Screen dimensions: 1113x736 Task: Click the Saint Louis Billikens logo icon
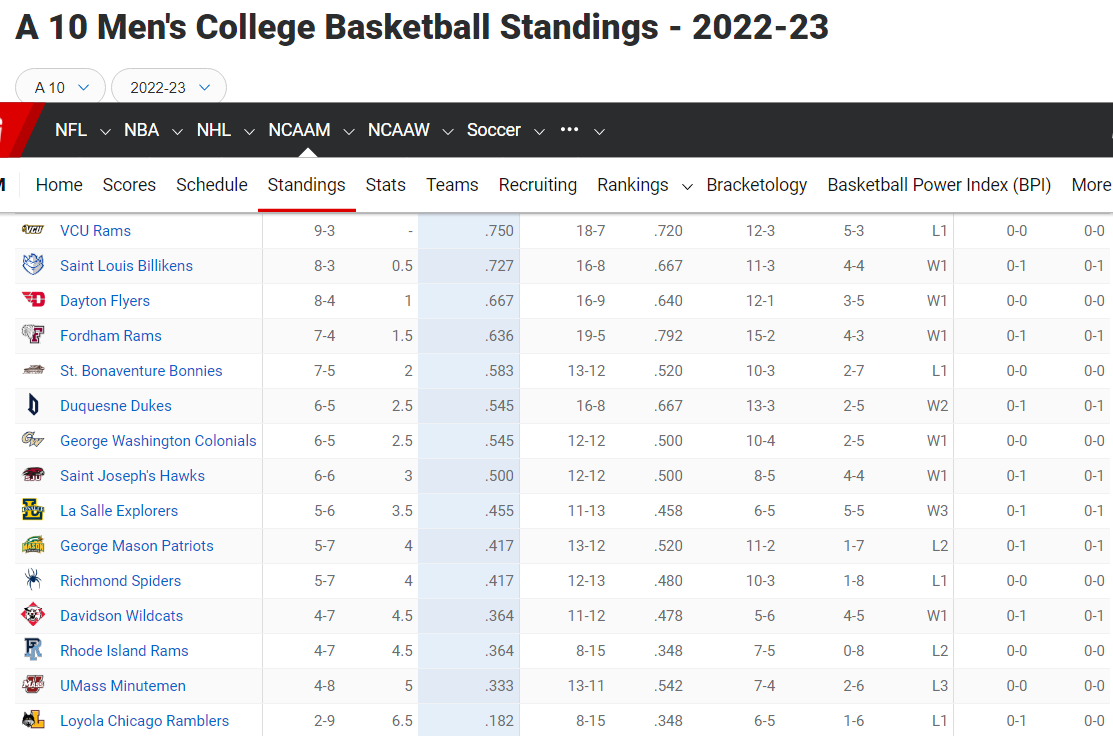click(x=33, y=266)
